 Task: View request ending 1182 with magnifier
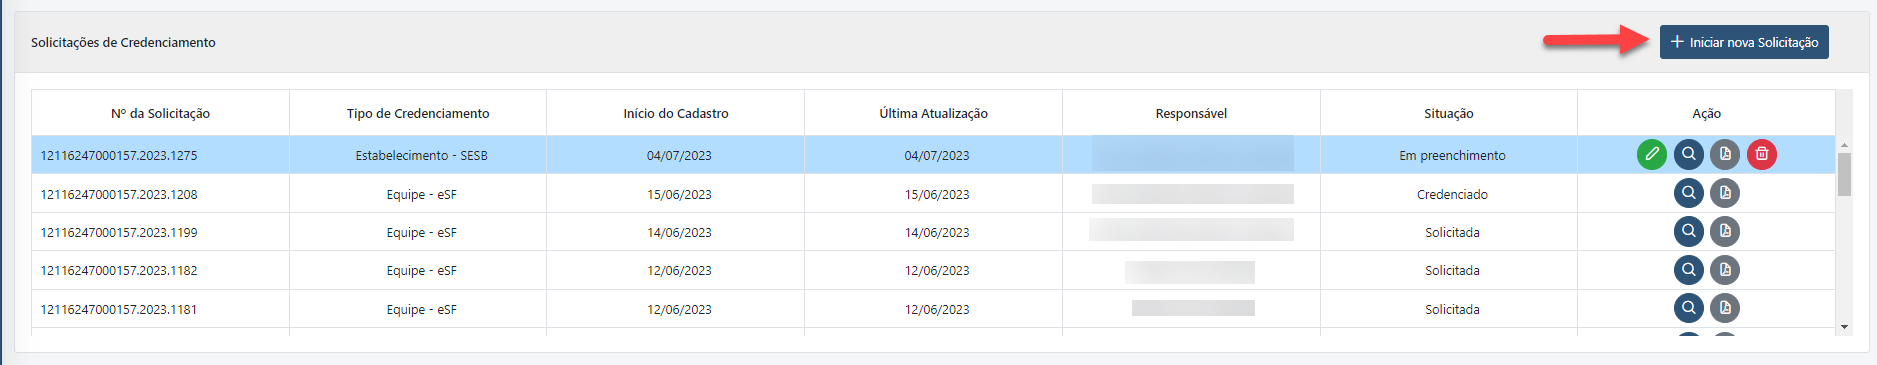click(1689, 270)
